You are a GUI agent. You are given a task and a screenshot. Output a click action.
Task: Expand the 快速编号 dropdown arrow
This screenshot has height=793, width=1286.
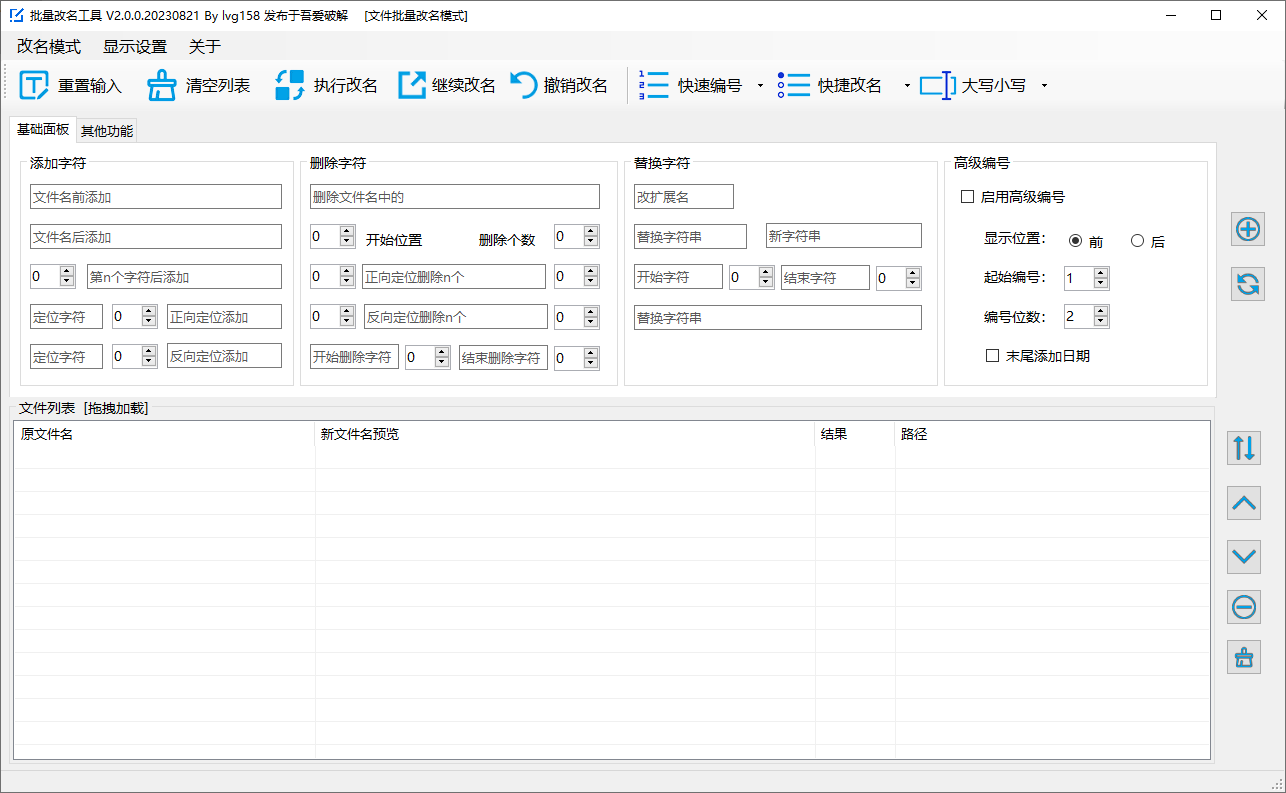(x=760, y=86)
